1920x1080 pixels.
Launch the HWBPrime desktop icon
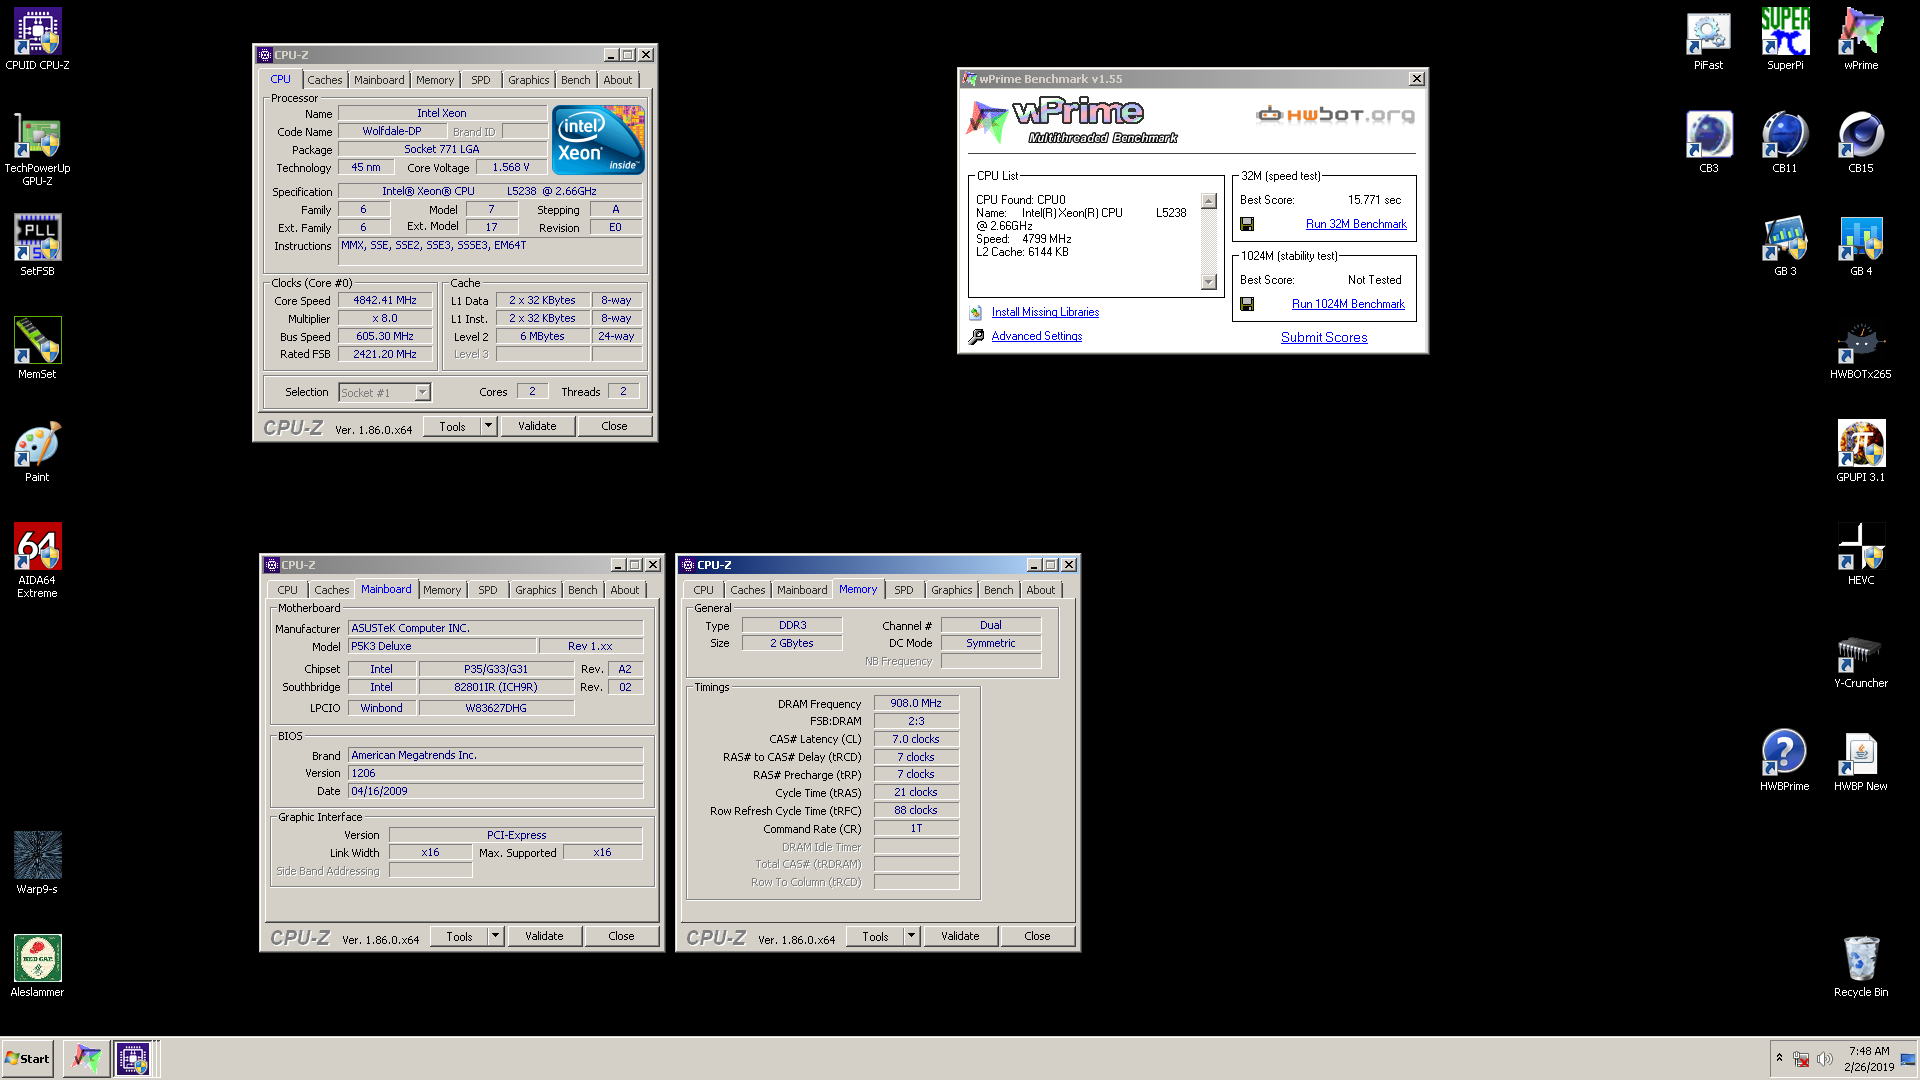pos(1785,760)
